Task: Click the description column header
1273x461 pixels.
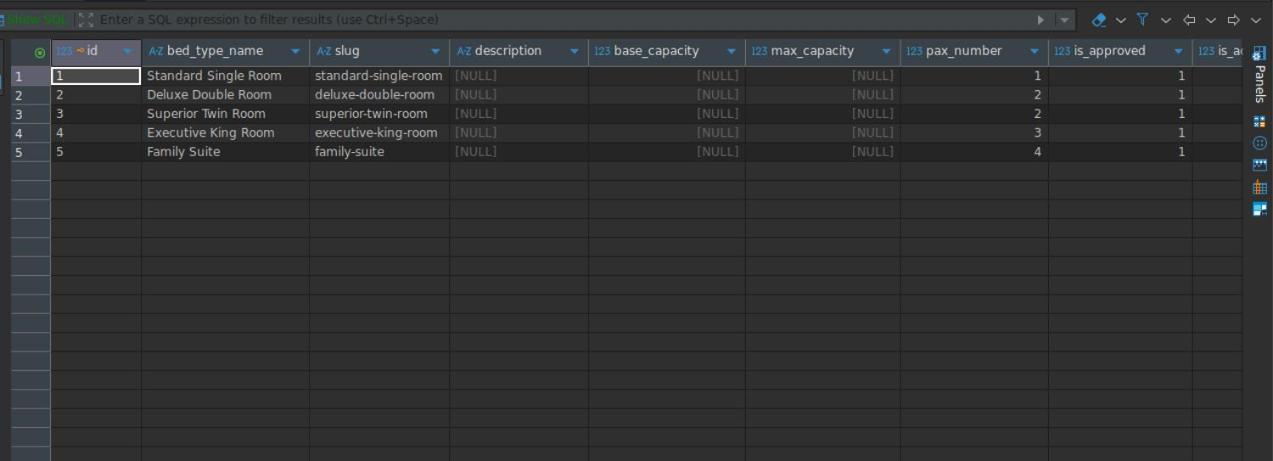Action: (x=507, y=51)
